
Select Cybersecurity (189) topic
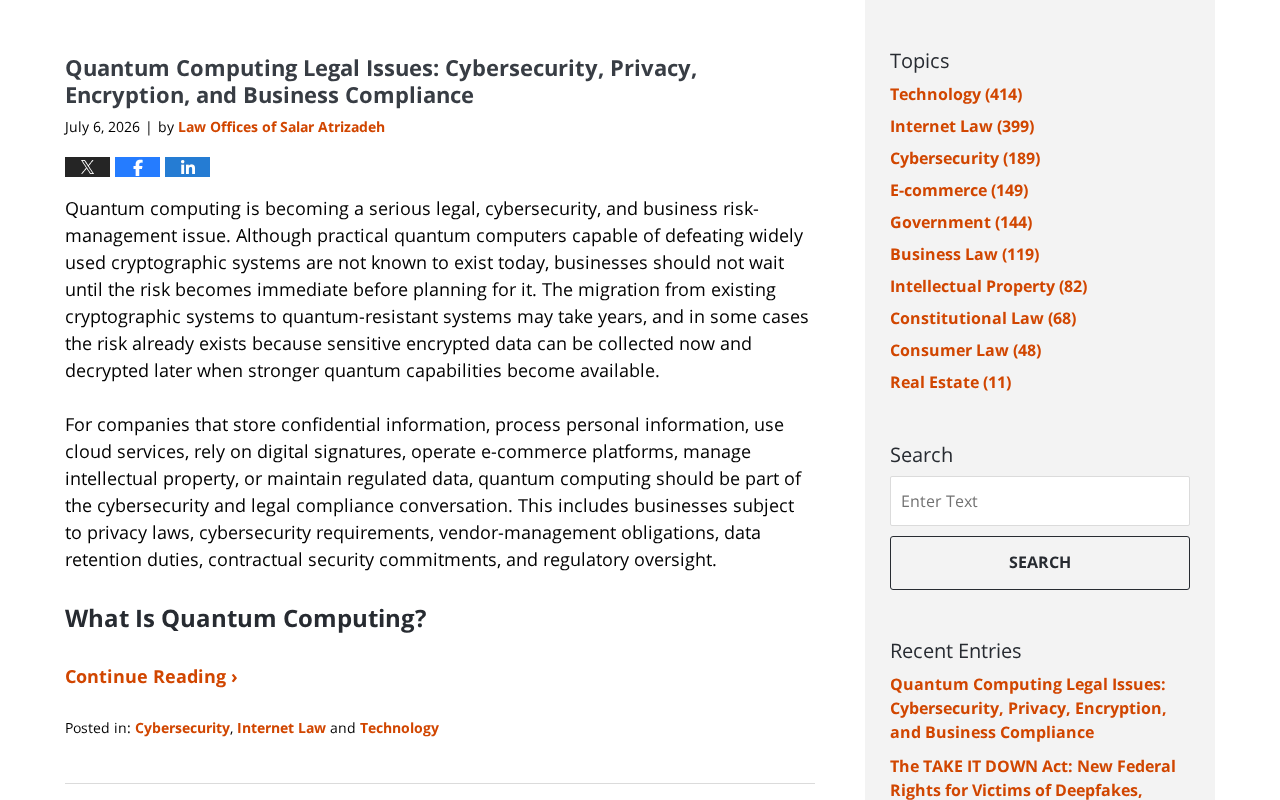tap(965, 158)
